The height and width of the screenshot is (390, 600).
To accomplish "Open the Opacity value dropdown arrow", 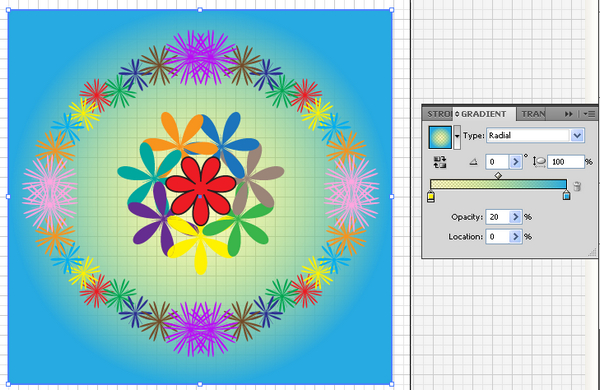I will point(515,217).
